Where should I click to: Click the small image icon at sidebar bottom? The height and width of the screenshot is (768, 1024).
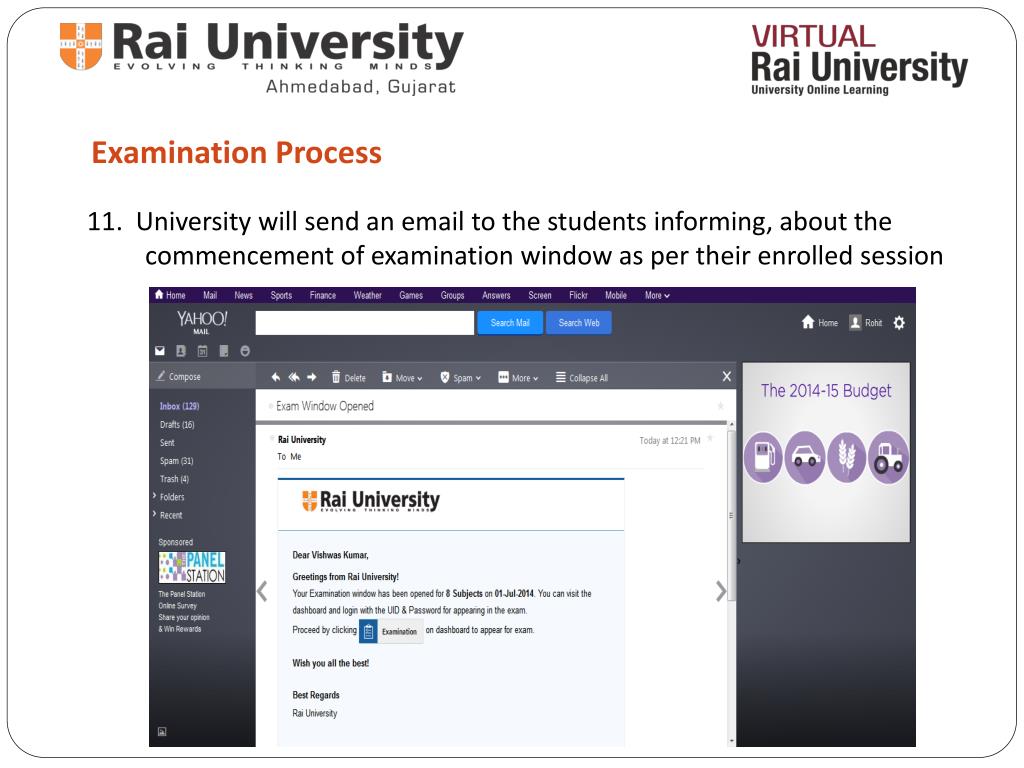point(162,731)
